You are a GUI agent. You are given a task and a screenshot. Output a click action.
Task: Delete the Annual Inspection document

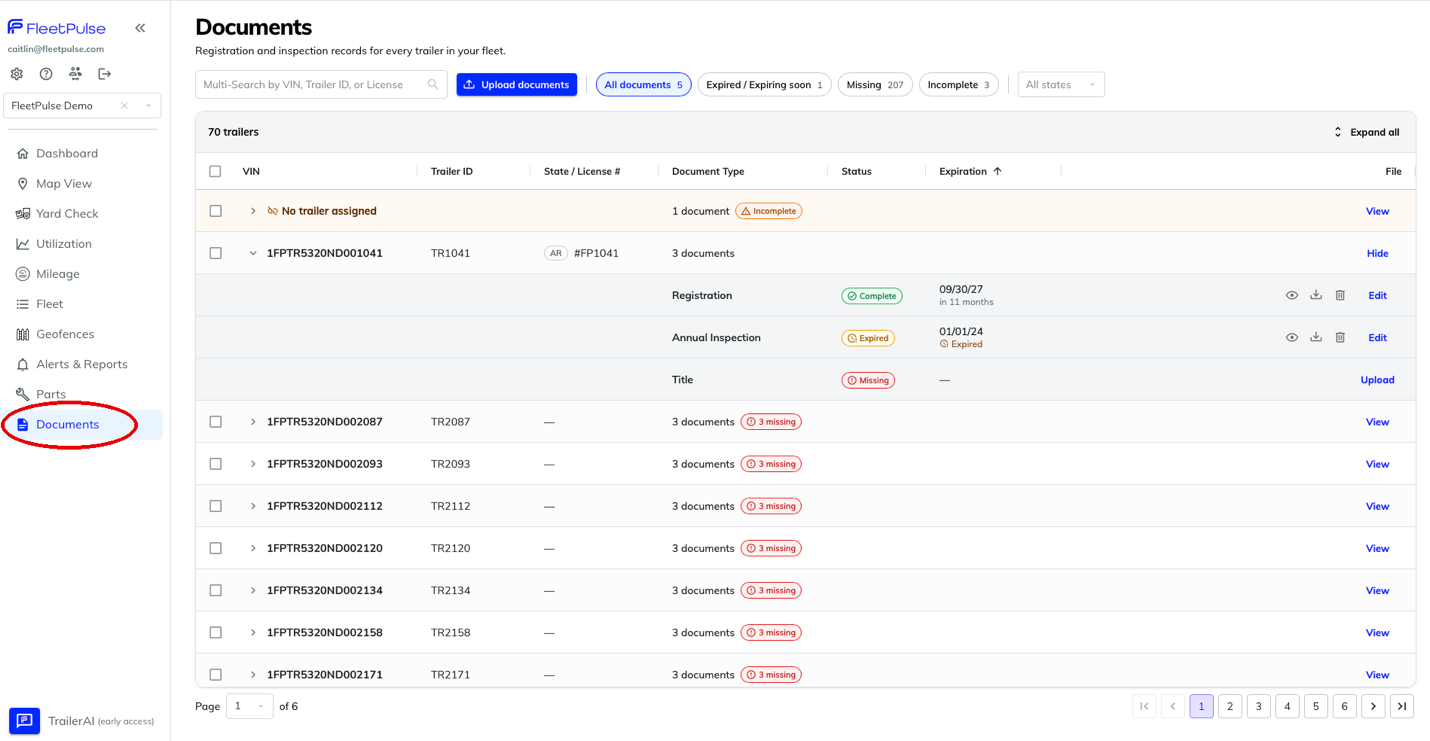pyautogui.click(x=1340, y=338)
